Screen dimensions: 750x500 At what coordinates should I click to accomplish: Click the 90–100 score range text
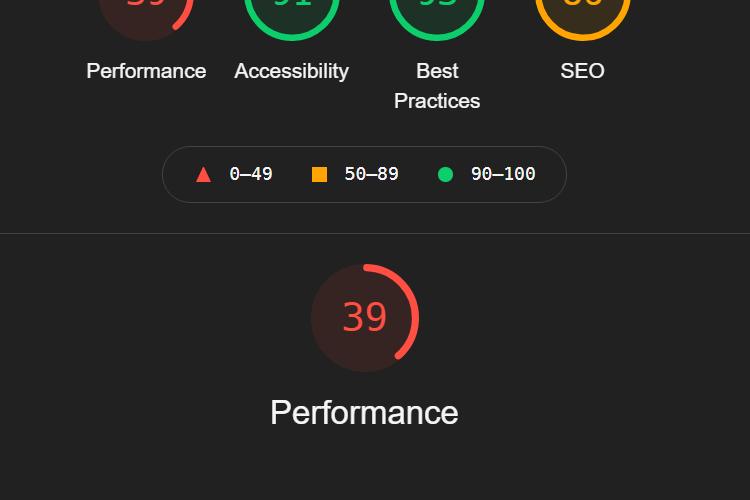(x=503, y=174)
